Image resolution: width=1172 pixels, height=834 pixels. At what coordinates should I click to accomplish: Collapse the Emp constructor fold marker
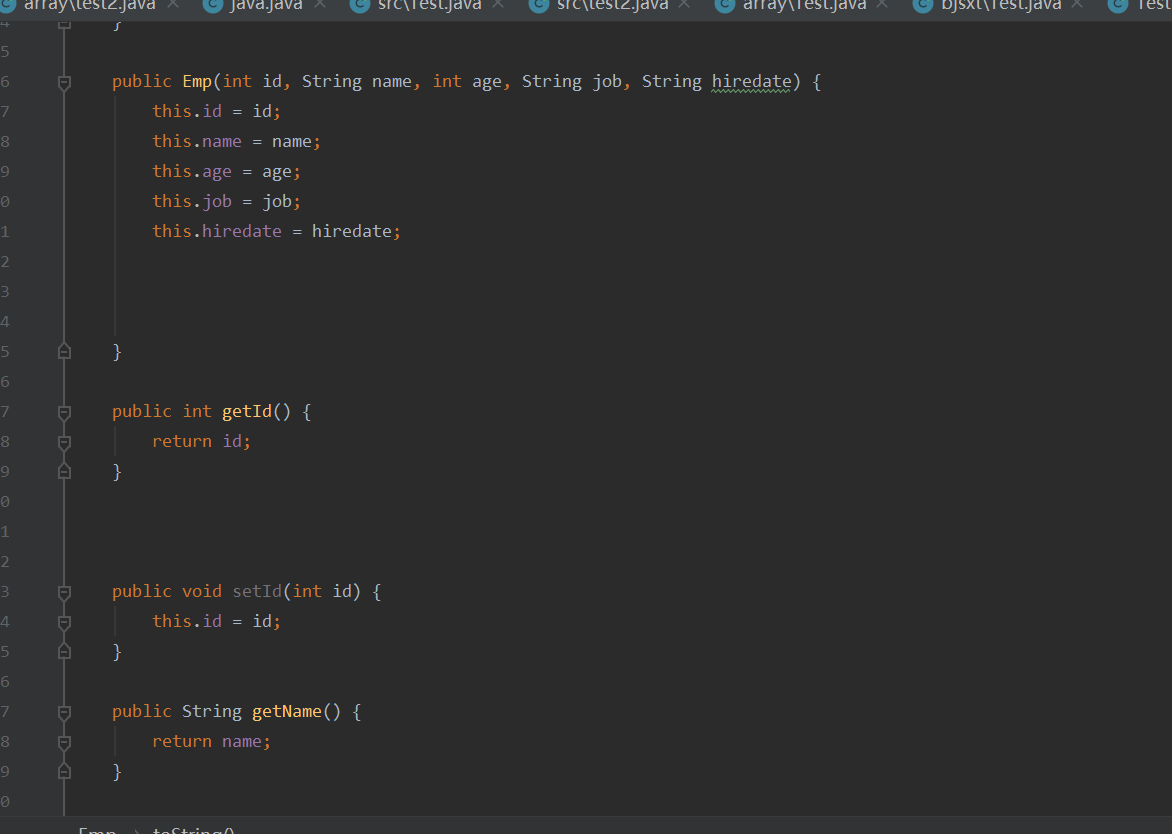pyautogui.click(x=64, y=82)
